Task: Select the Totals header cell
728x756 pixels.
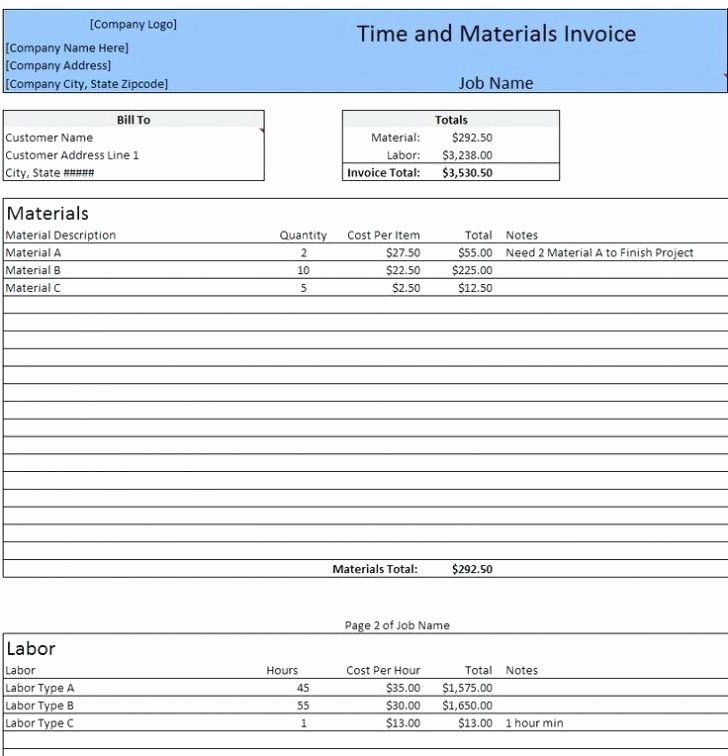Action: [451, 120]
